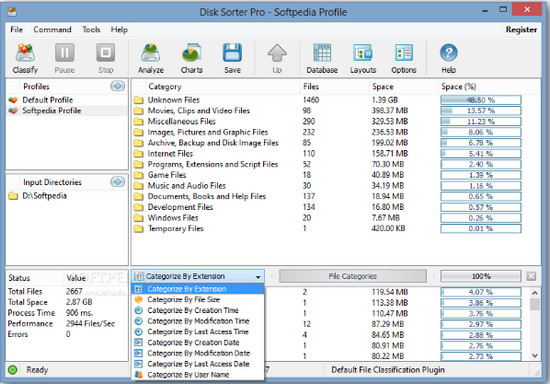
Task: Click the close X next to 100% bar
Action: tap(531, 276)
